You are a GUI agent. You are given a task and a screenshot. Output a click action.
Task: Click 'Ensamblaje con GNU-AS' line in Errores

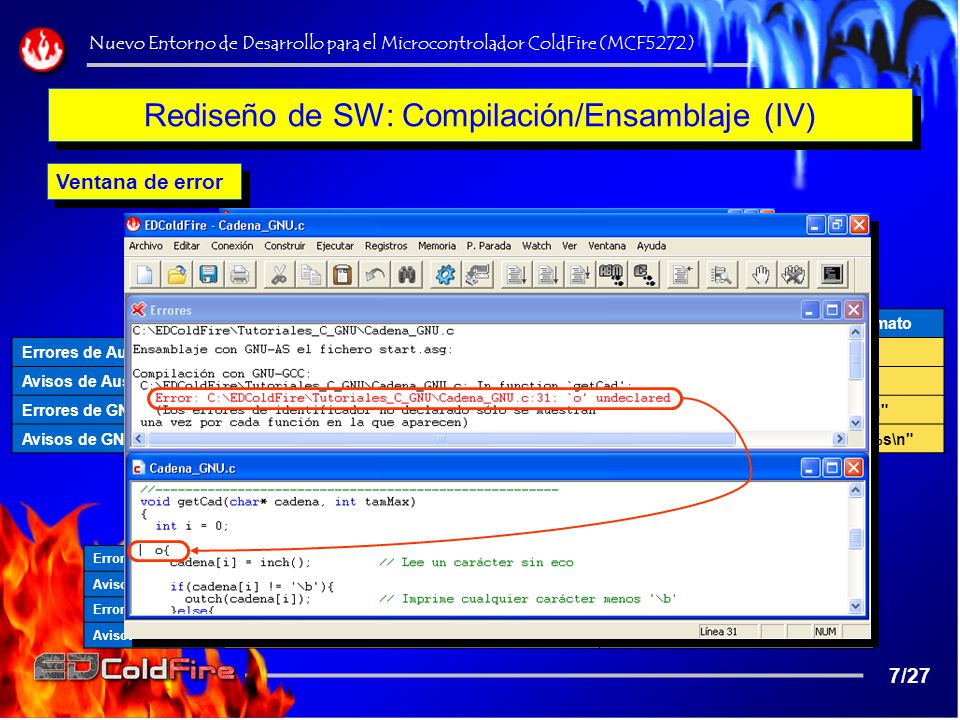[x=293, y=350]
